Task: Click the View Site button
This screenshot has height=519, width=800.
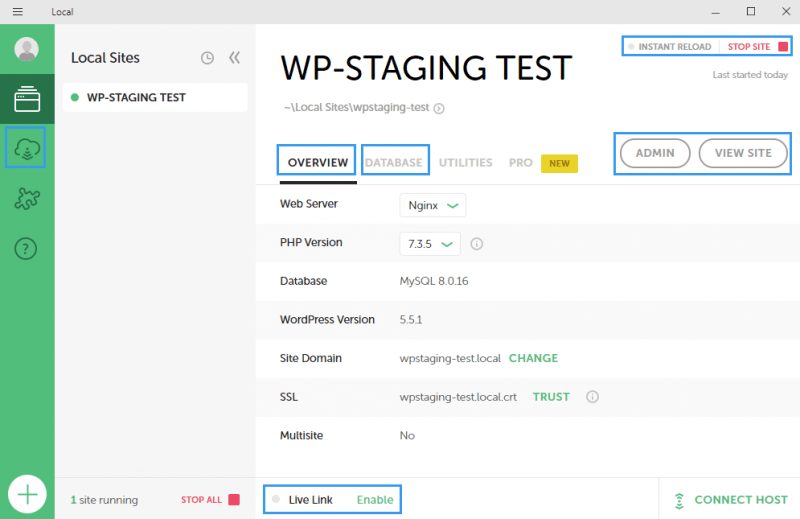Action: pos(743,153)
